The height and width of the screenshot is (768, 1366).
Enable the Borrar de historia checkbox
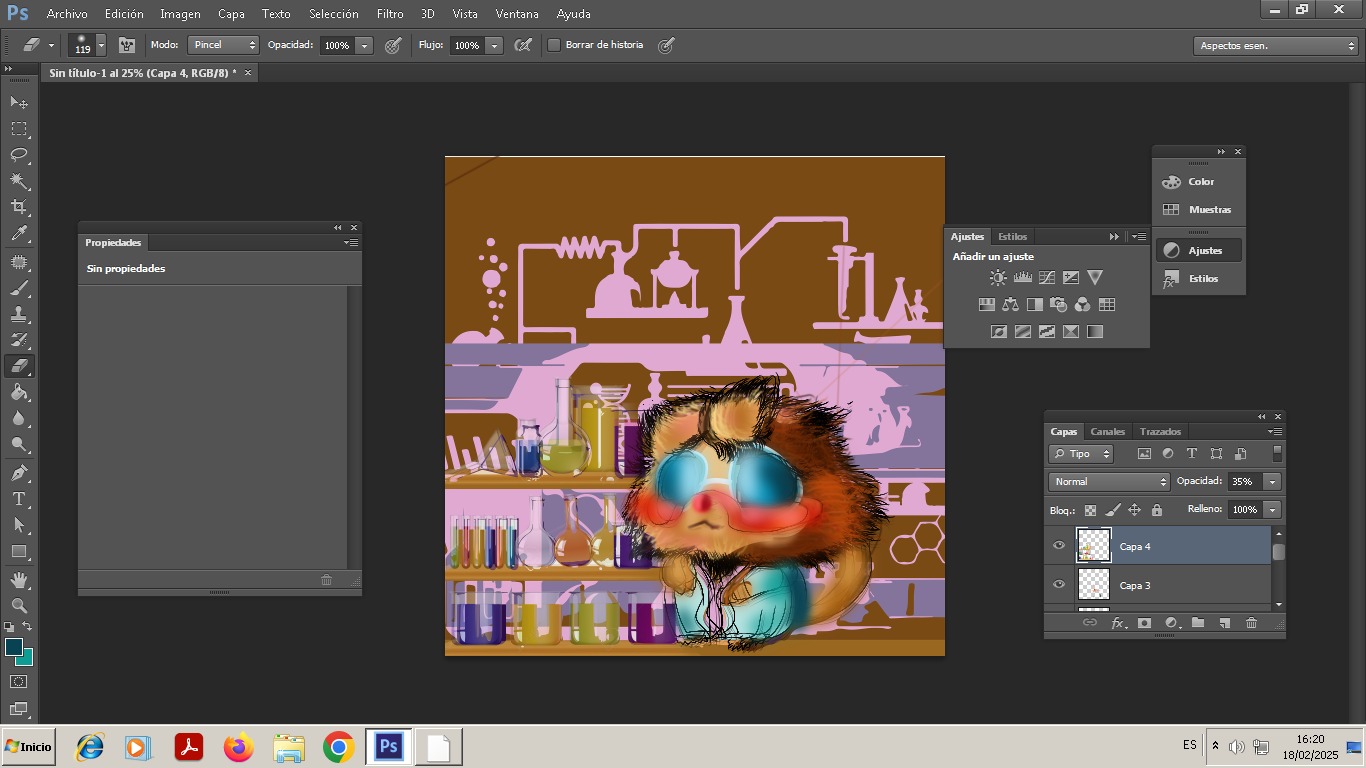coord(554,45)
